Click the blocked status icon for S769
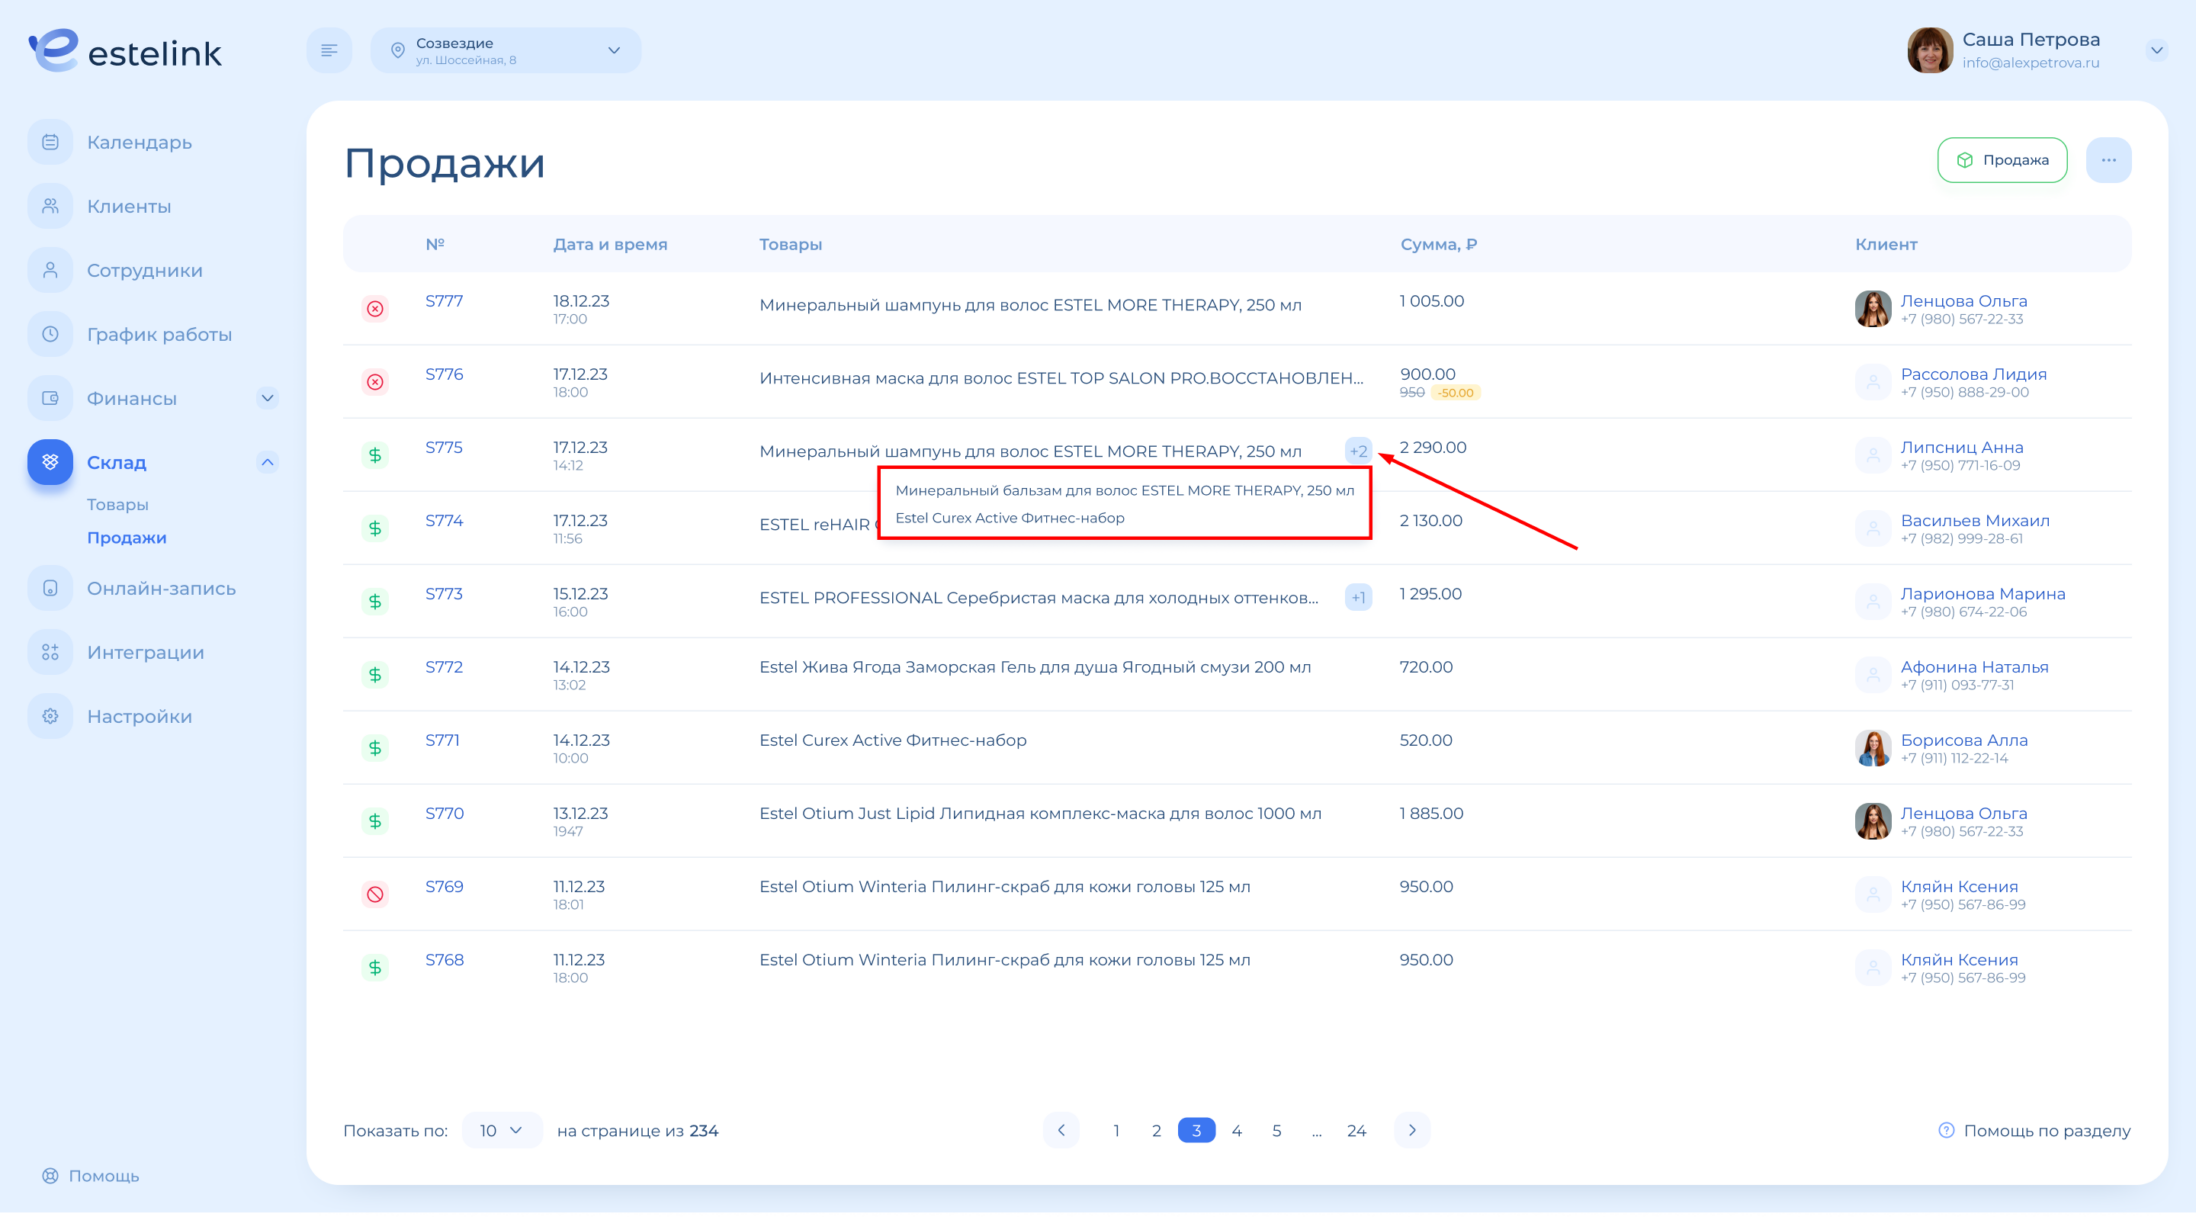The height and width of the screenshot is (1217, 2196). 375,894
